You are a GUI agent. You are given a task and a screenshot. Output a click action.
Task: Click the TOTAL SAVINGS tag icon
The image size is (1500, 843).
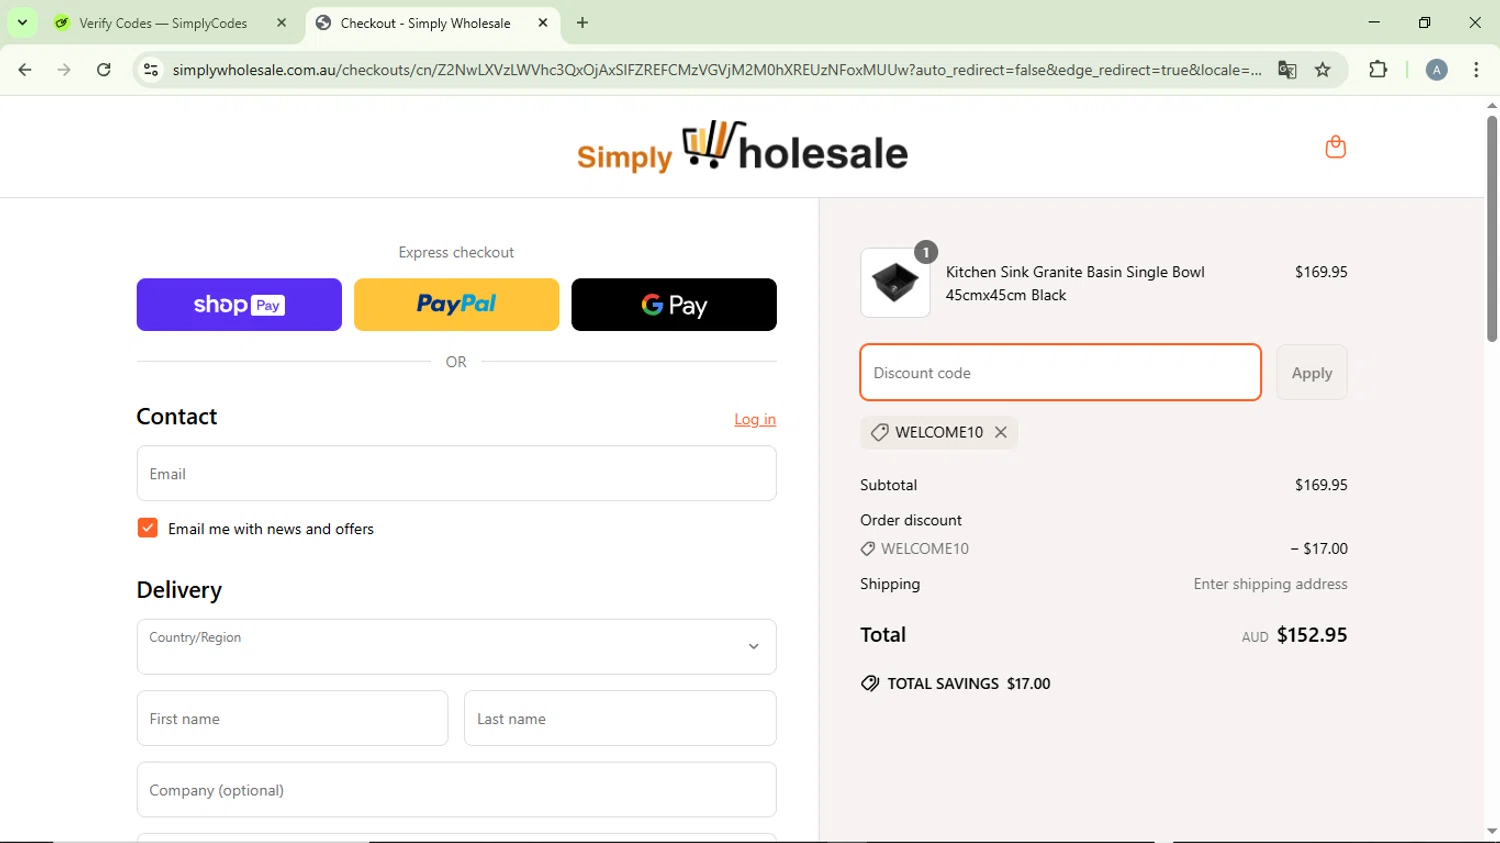tap(870, 684)
